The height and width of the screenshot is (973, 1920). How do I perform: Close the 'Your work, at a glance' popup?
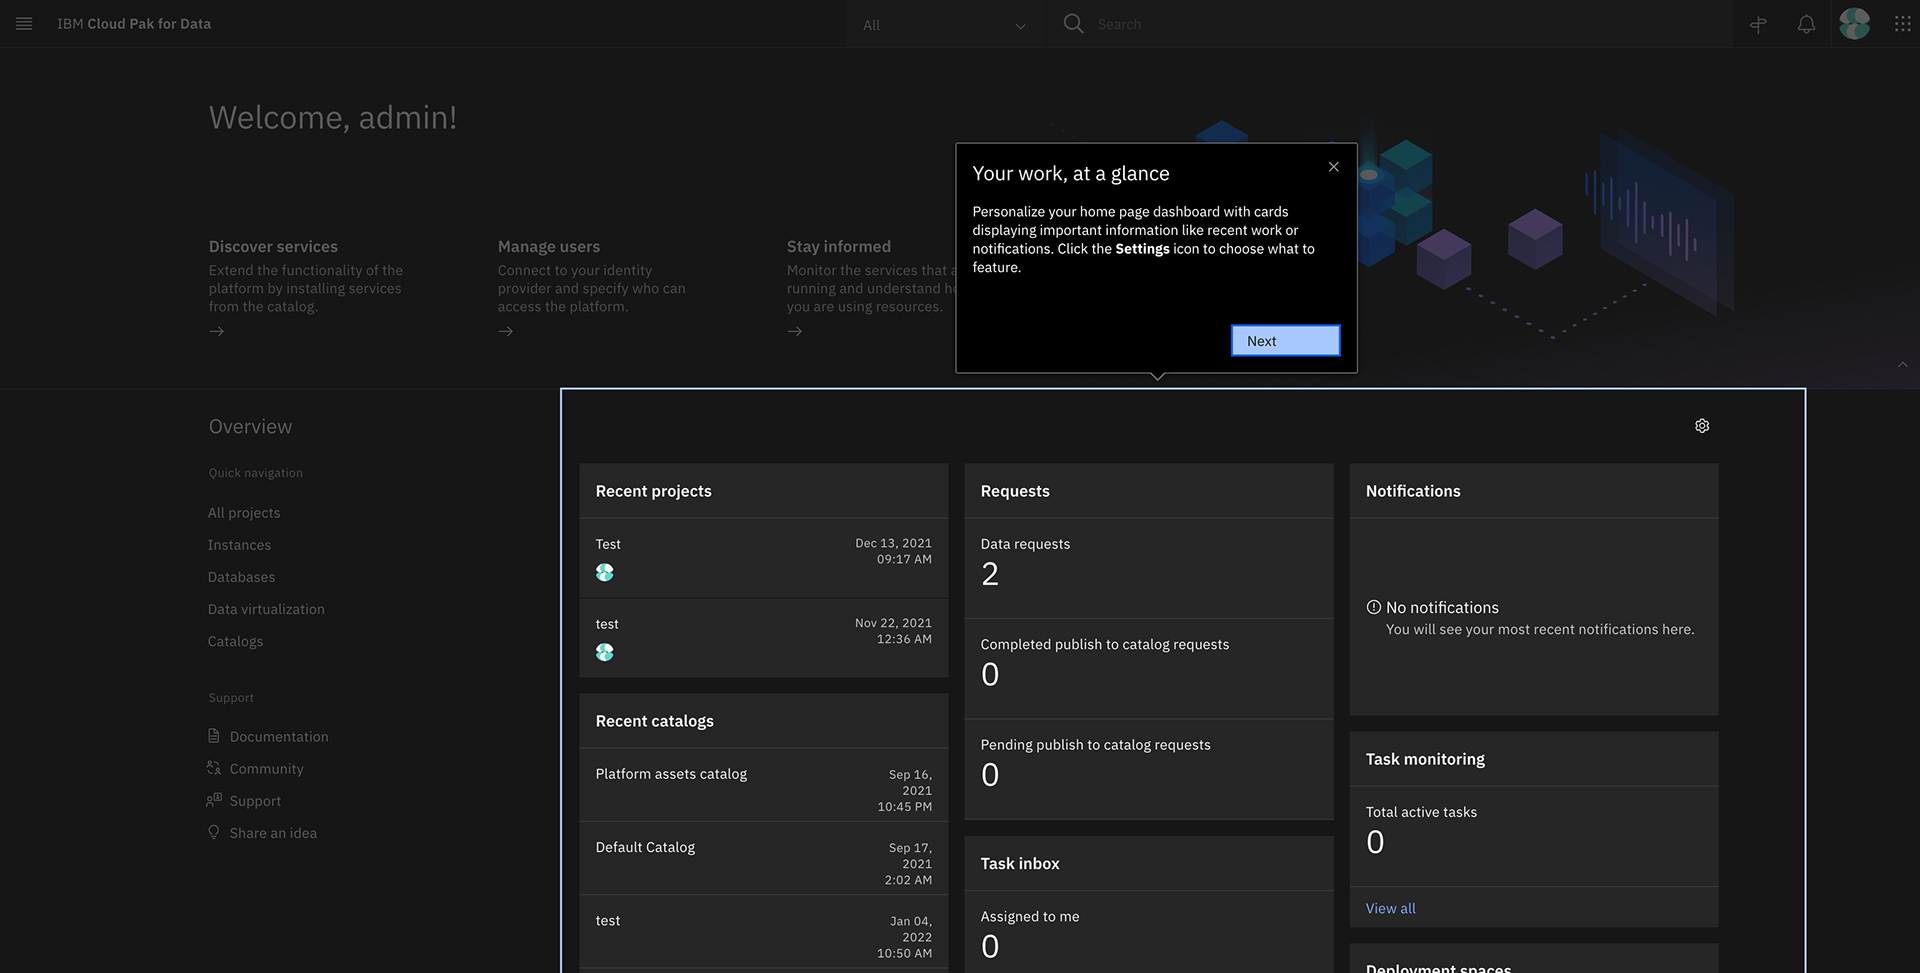[x=1333, y=167]
